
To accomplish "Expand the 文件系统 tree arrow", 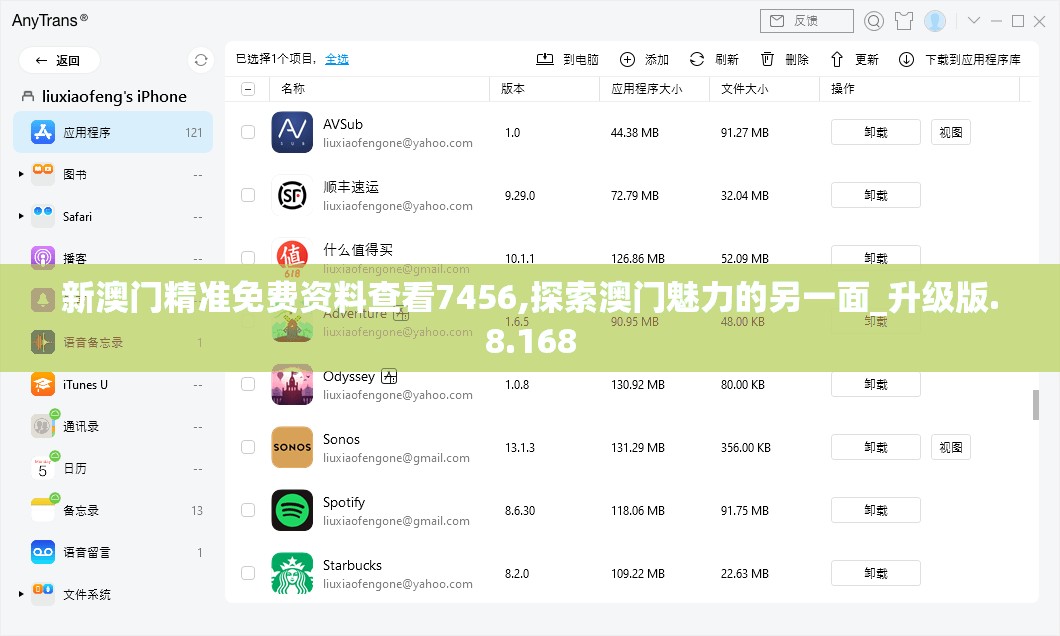I will point(21,594).
